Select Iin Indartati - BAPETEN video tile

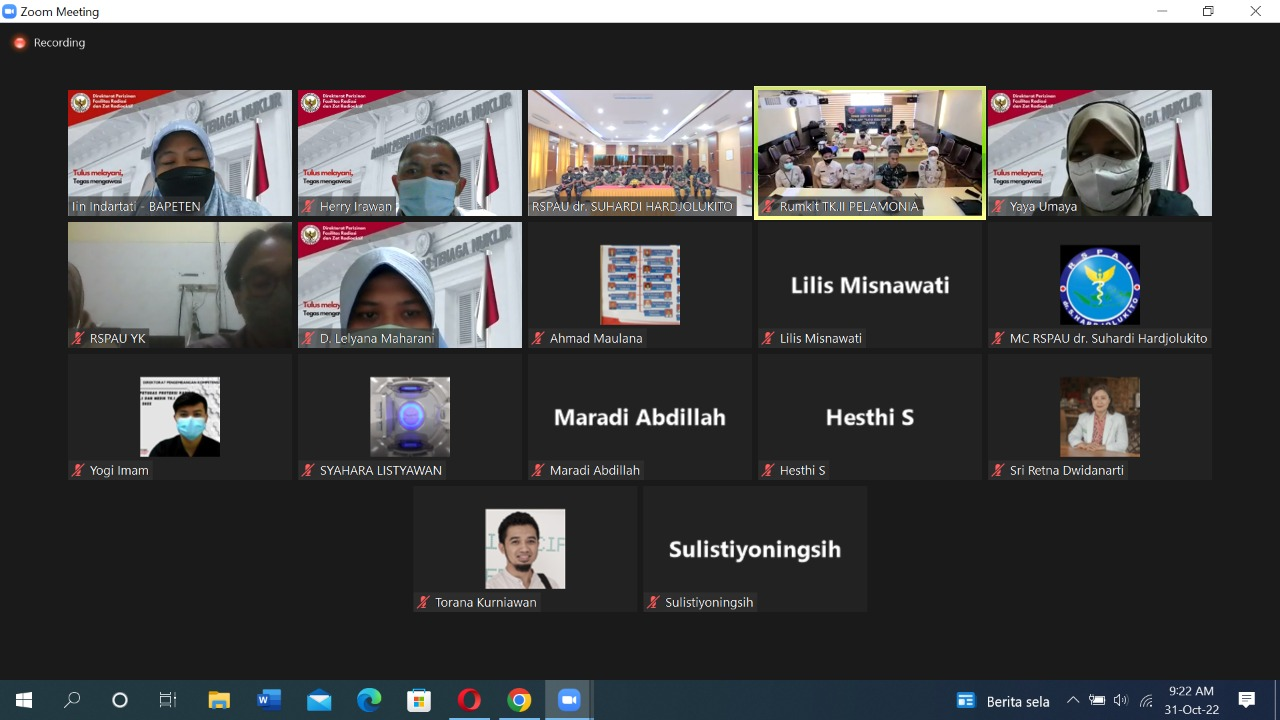click(180, 153)
